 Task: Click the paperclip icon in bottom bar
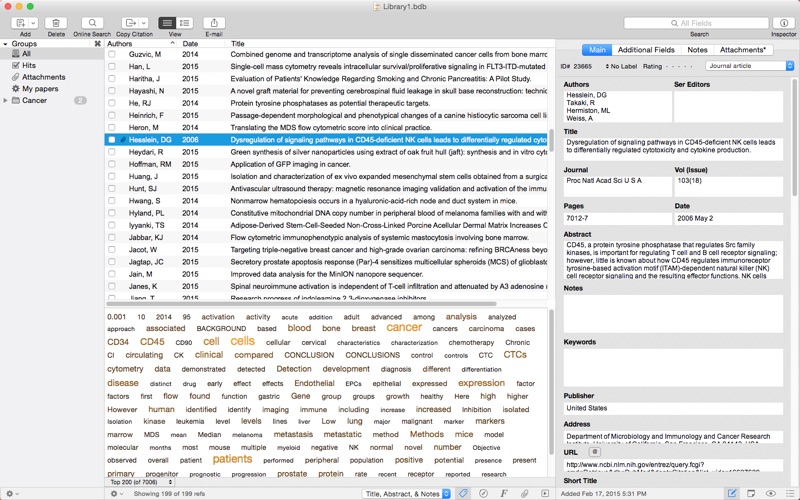[524, 493]
